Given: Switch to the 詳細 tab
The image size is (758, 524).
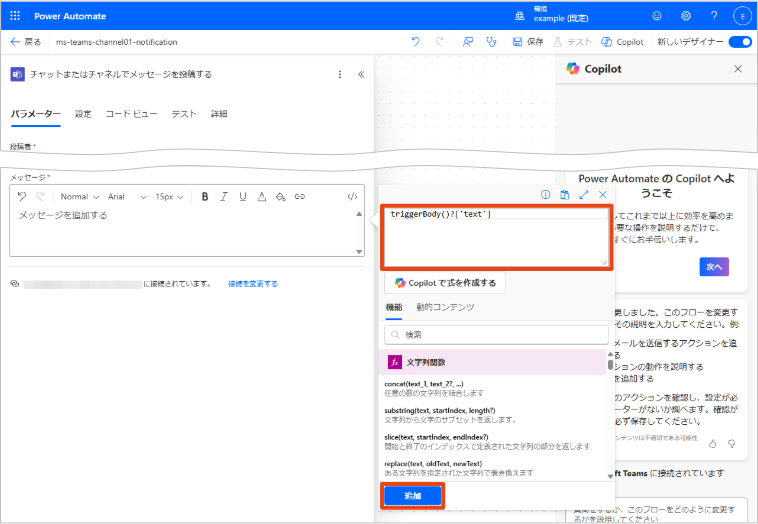Looking at the screenshot, I should [219, 114].
